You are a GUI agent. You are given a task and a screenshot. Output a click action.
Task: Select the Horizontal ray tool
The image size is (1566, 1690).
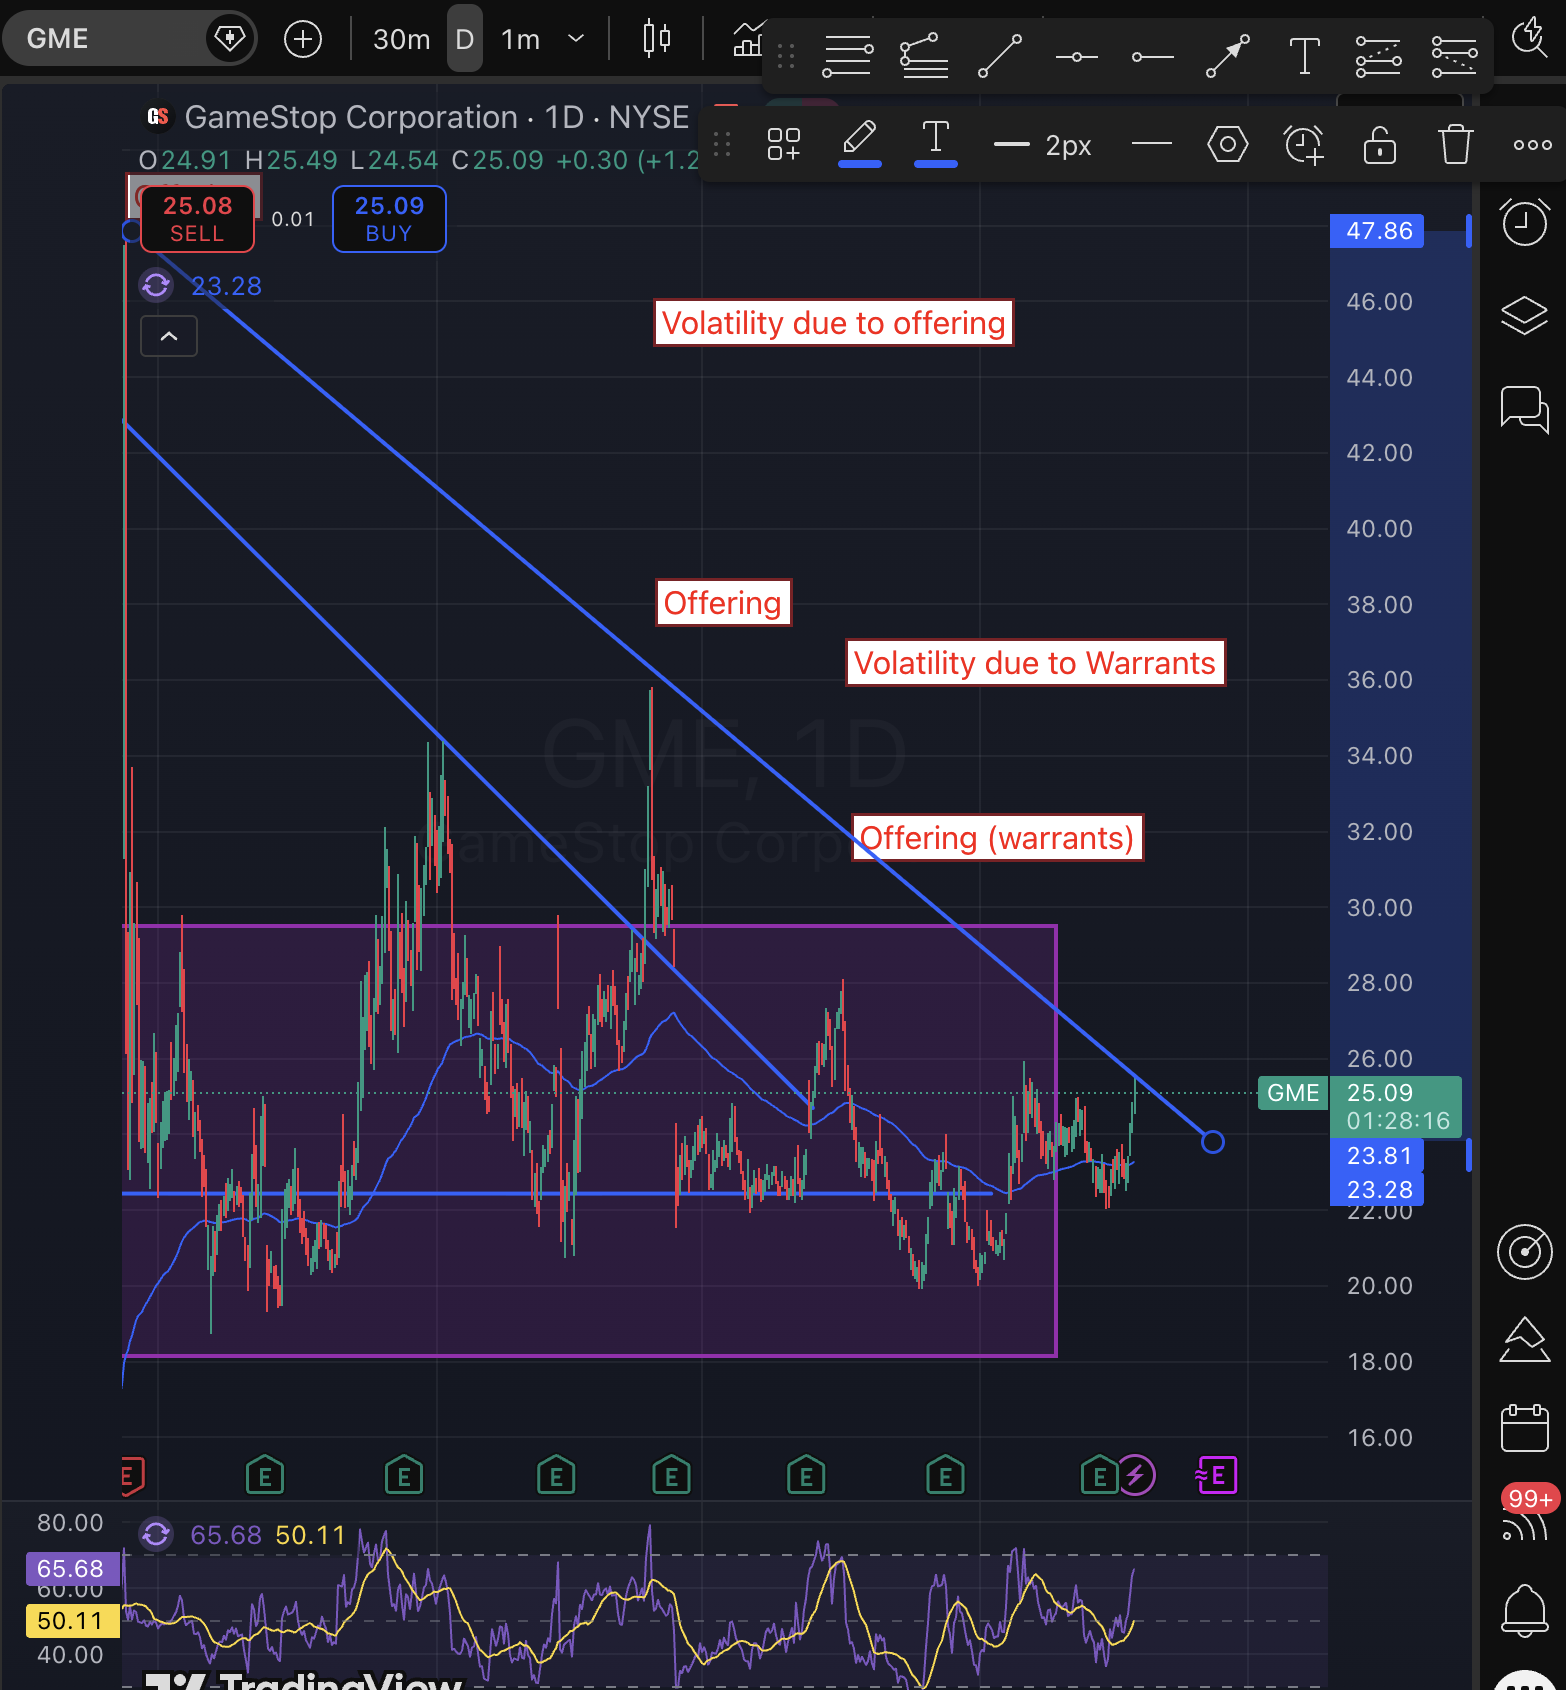[x=1152, y=57]
